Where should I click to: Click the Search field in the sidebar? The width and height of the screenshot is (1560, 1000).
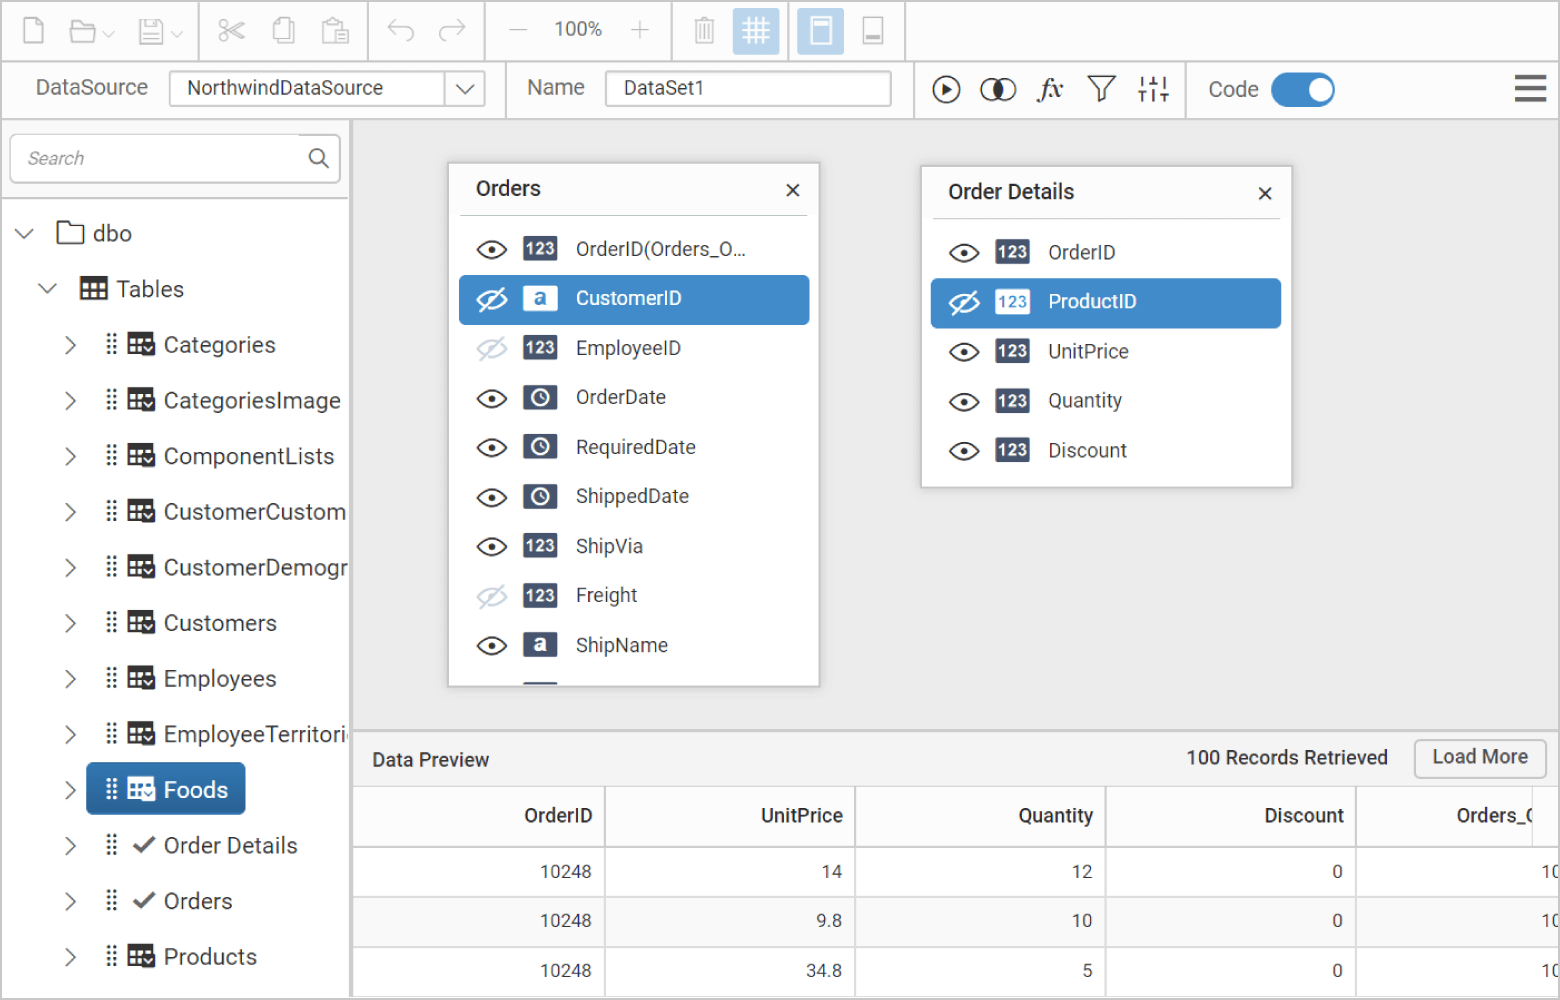pyautogui.click(x=160, y=158)
